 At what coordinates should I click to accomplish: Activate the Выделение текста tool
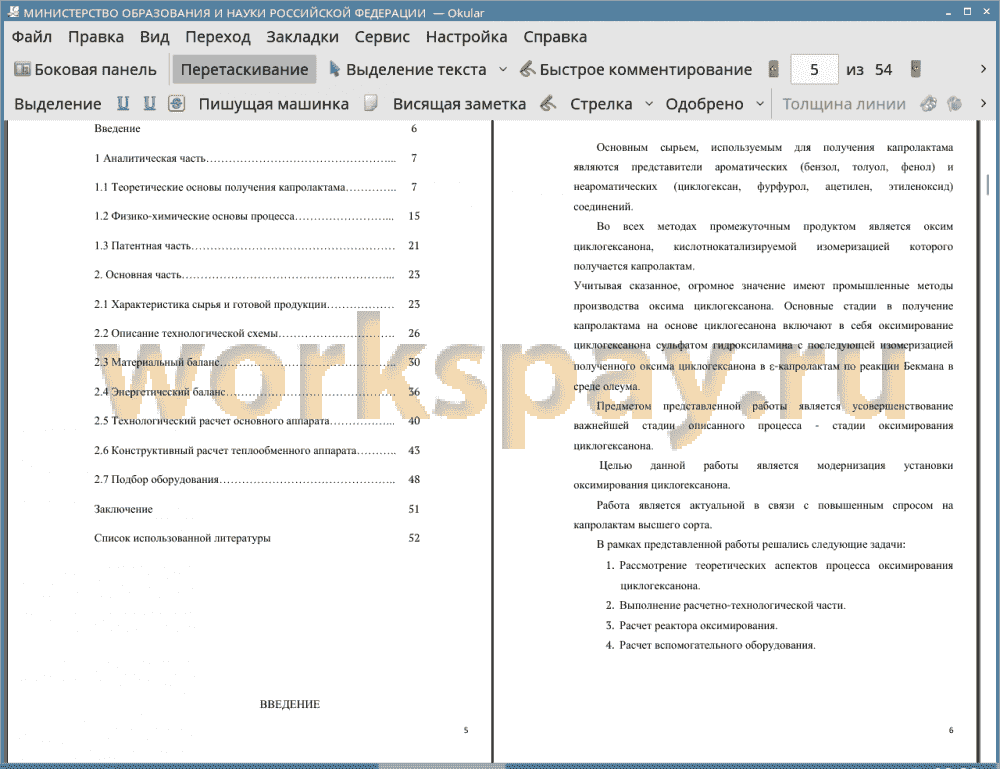point(408,70)
